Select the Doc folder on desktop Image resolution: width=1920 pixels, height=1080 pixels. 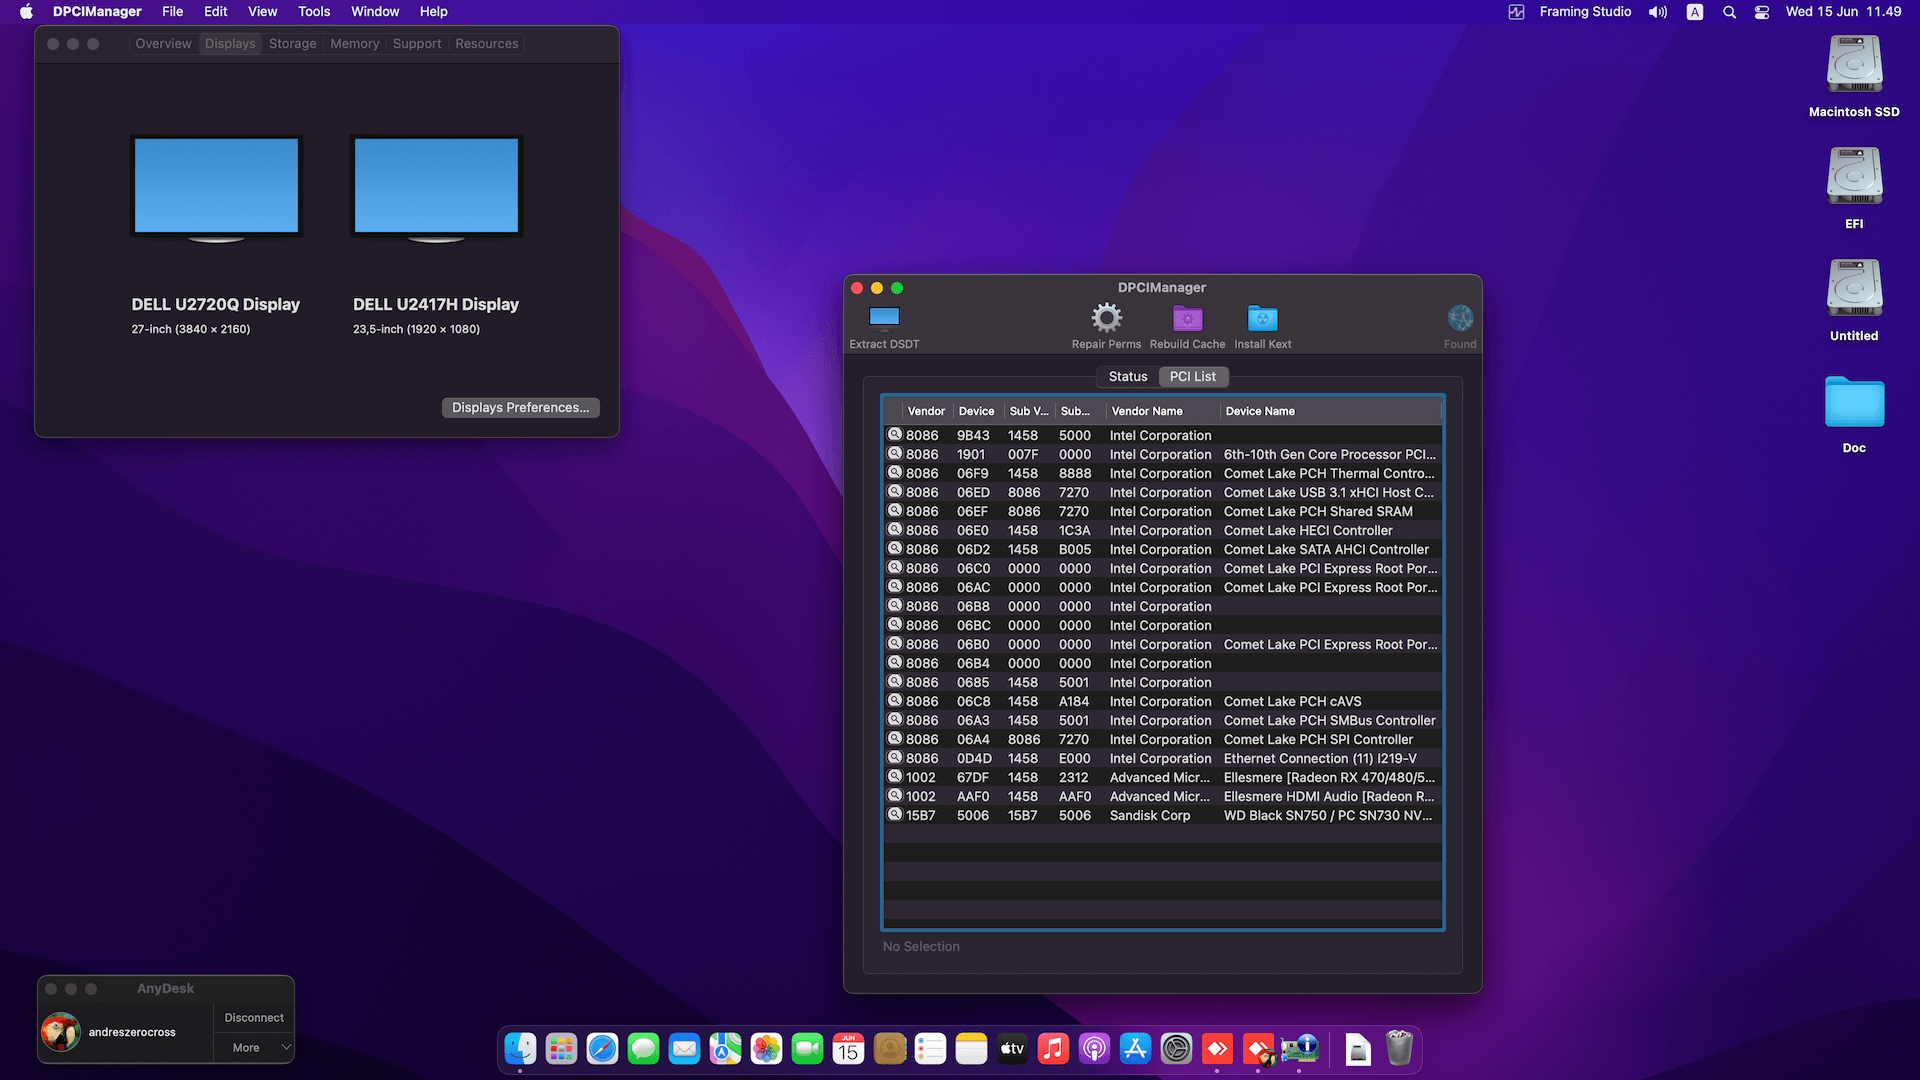1854,402
